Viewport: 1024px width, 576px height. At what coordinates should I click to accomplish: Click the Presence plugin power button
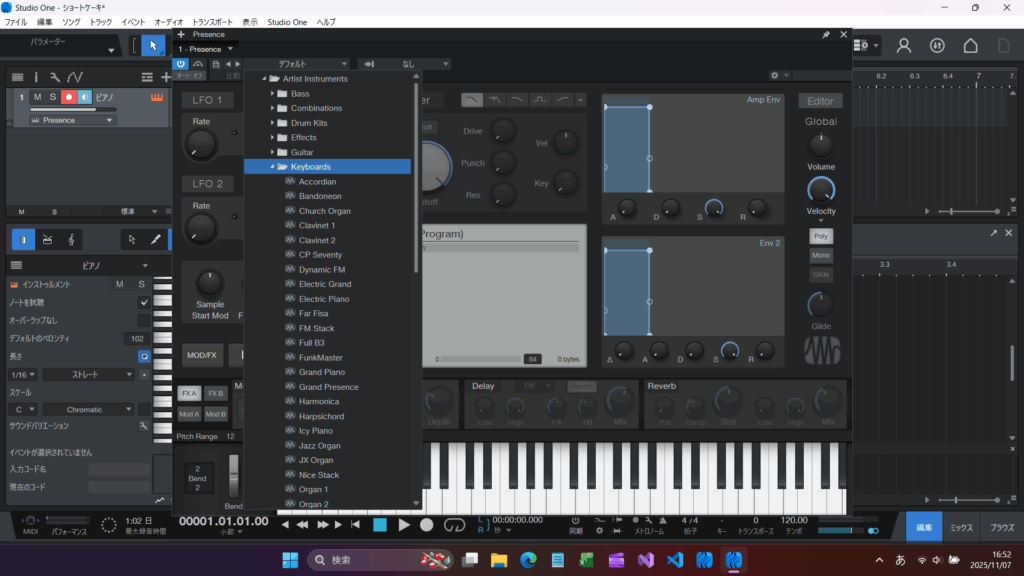pos(181,63)
